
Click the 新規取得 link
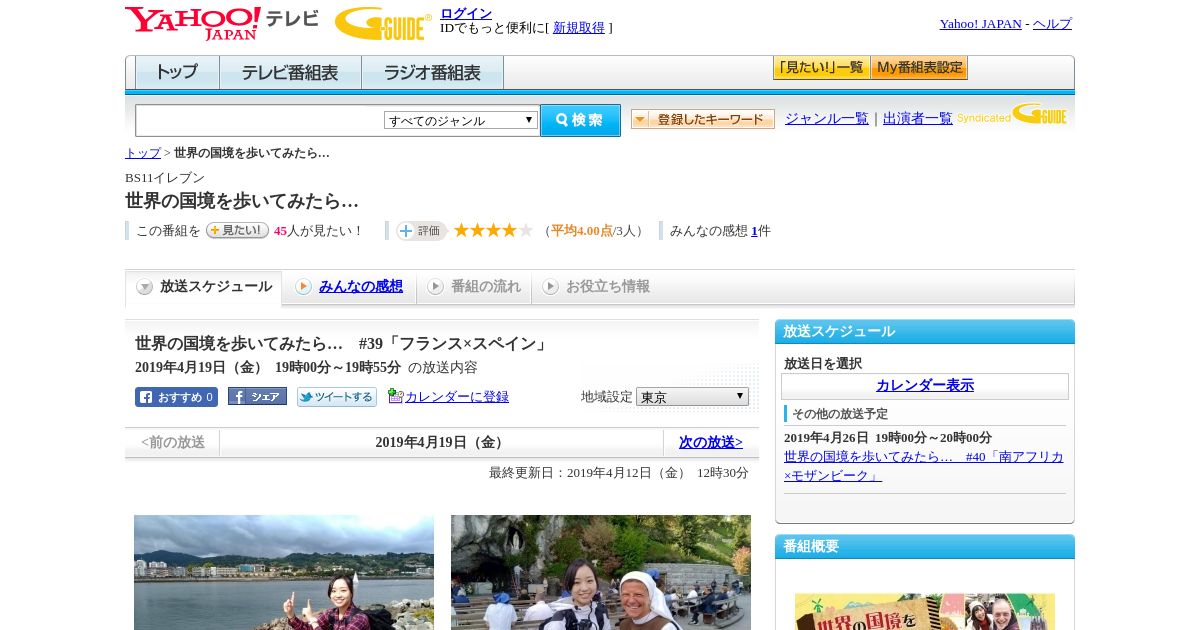(x=579, y=28)
